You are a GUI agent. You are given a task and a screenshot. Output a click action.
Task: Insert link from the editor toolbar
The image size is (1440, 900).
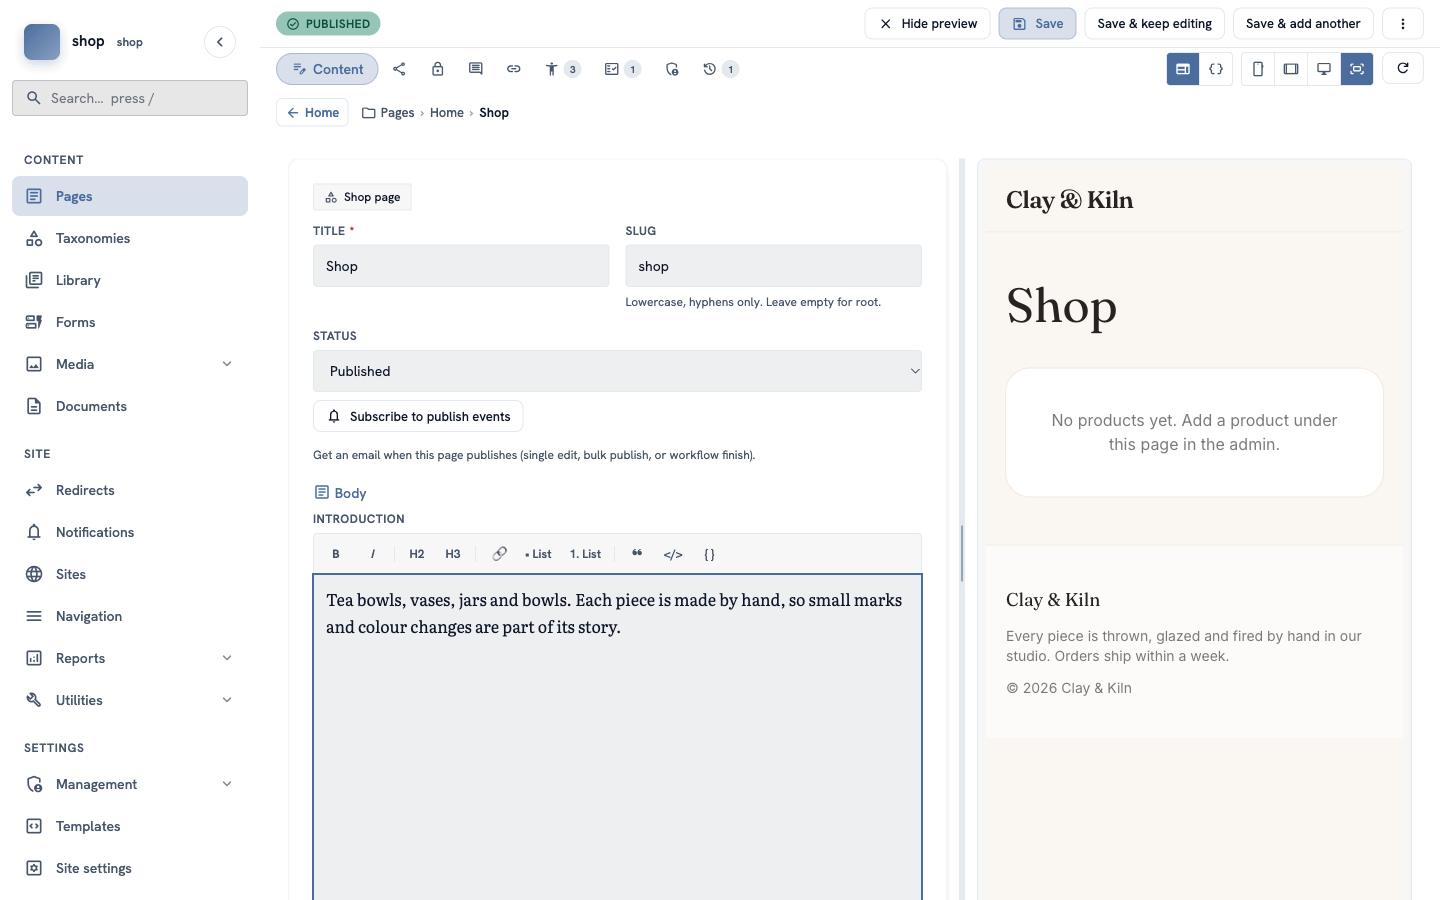click(x=499, y=554)
